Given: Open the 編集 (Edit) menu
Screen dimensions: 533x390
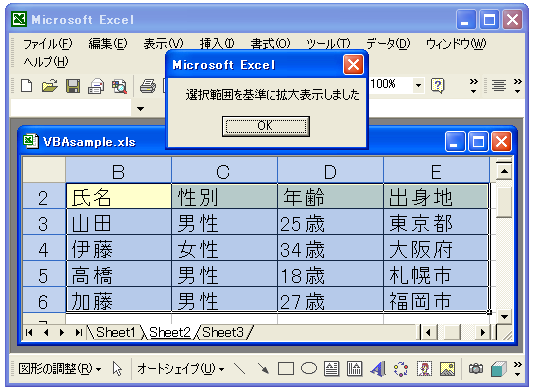Looking at the screenshot, I should pyautogui.click(x=108, y=44).
